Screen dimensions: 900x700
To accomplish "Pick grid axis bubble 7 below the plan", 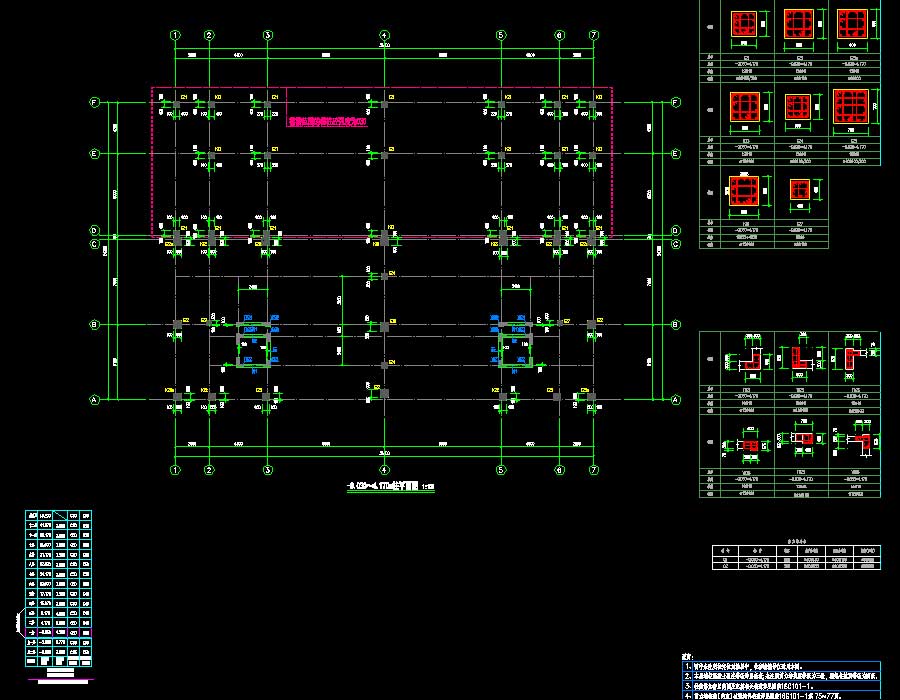I will click(x=594, y=470).
